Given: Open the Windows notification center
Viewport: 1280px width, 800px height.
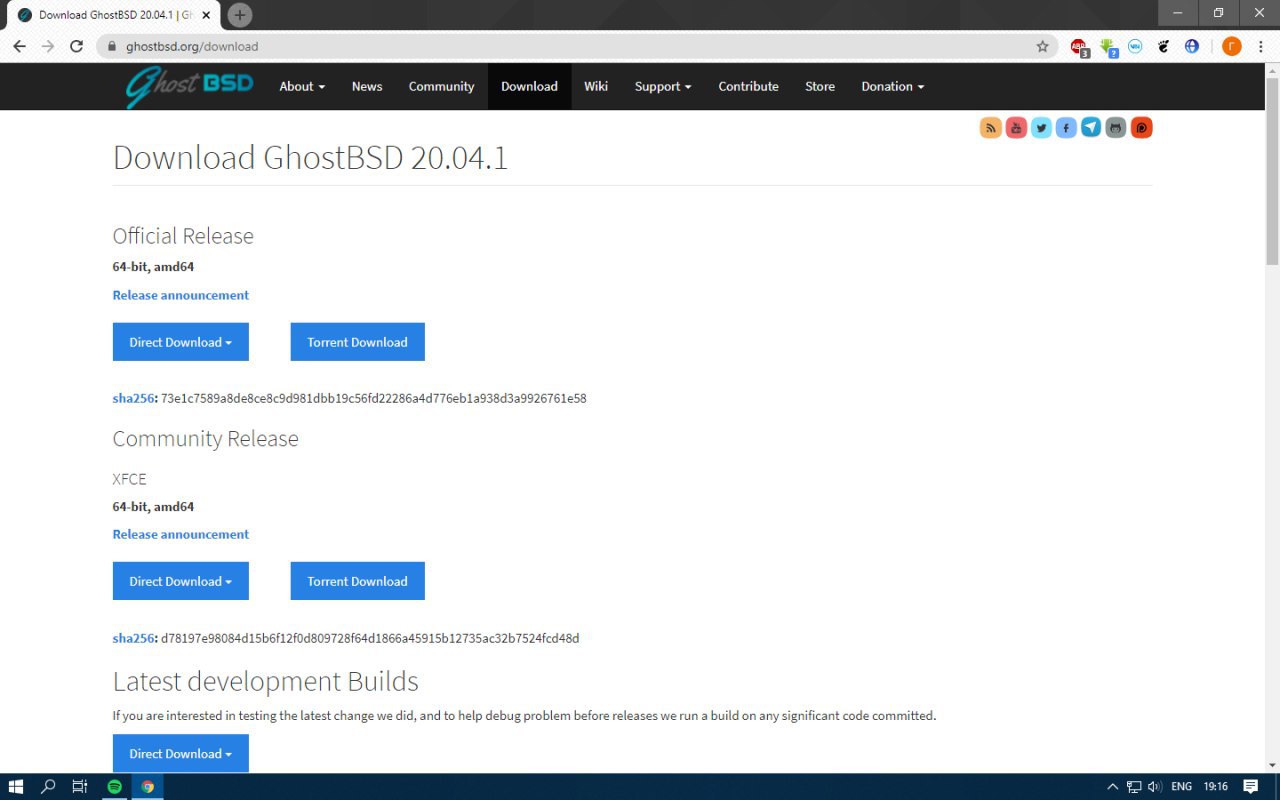Looking at the screenshot, I should point(1250,787).
